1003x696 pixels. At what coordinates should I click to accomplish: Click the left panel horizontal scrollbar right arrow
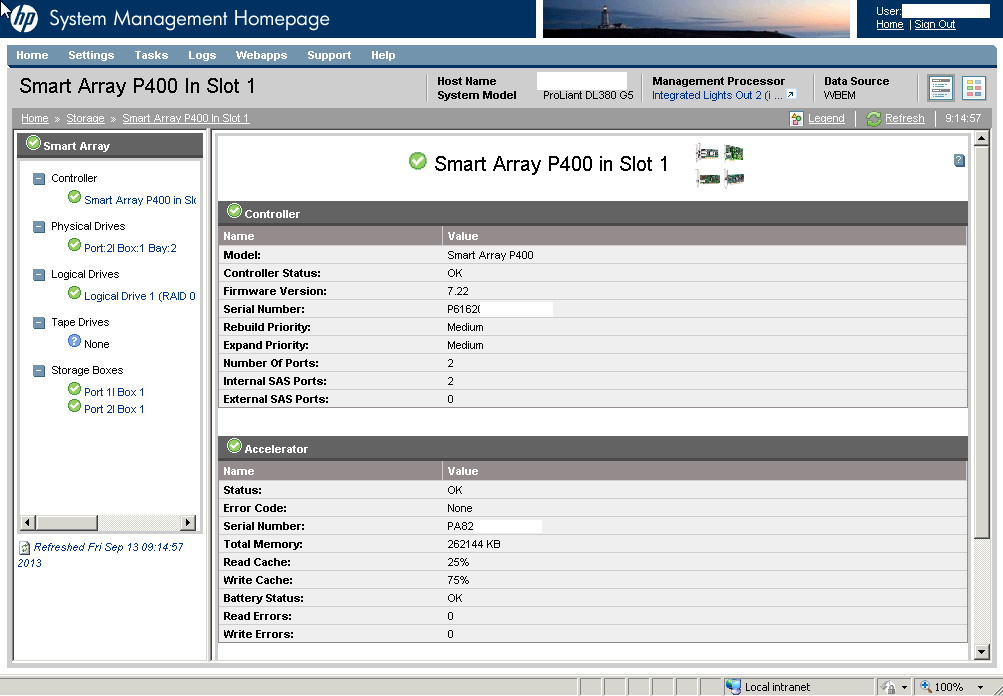[x=187, y=522]
